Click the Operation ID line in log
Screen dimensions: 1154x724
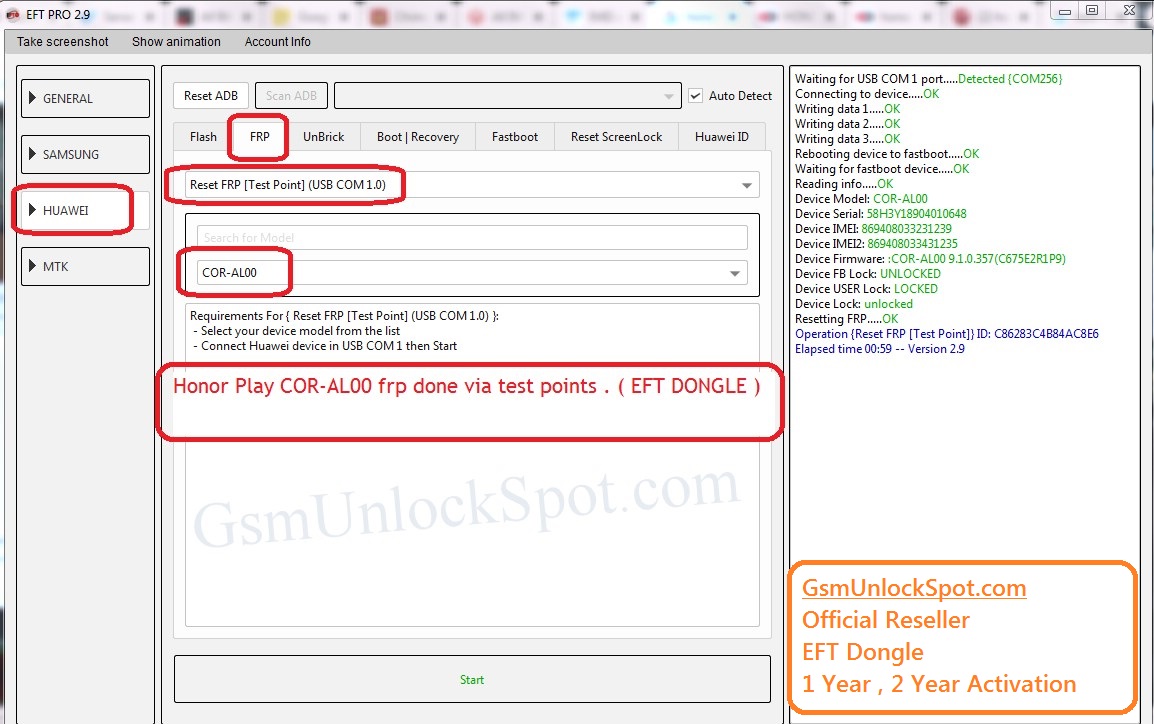click(x=946, y=334)
